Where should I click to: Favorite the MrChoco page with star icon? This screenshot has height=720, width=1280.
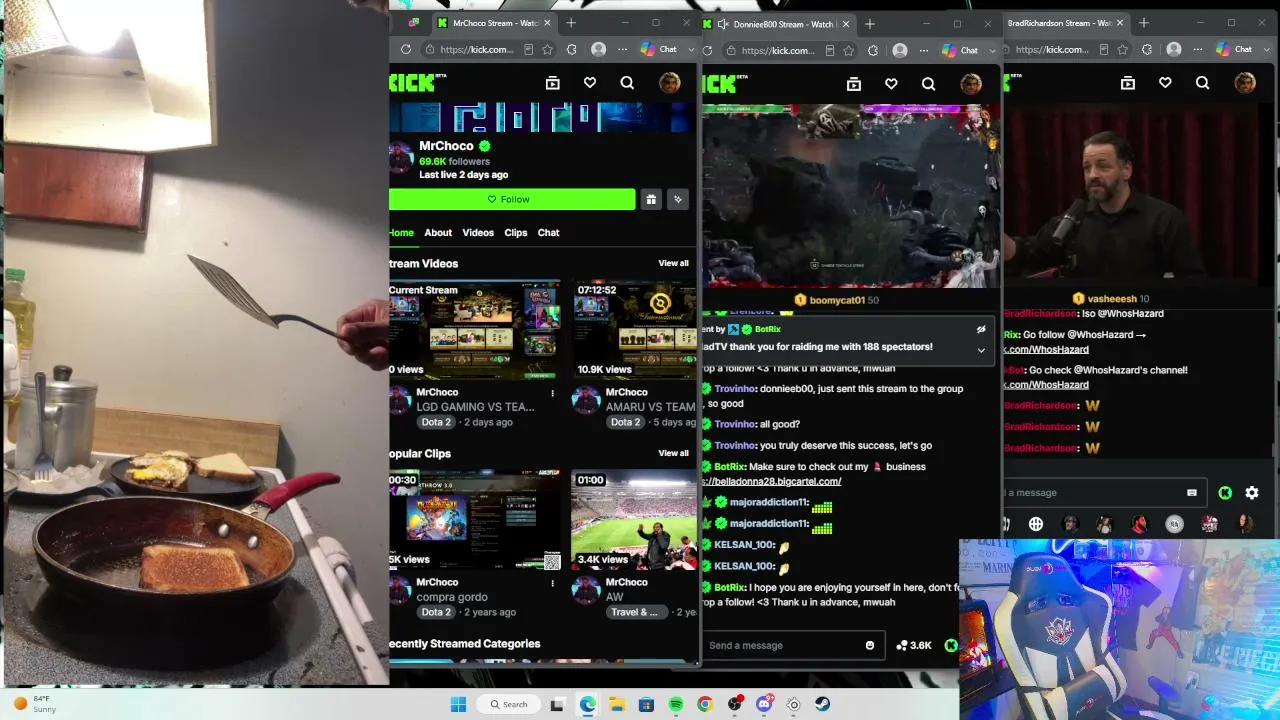pyautogui.click(x=547, y=50)
